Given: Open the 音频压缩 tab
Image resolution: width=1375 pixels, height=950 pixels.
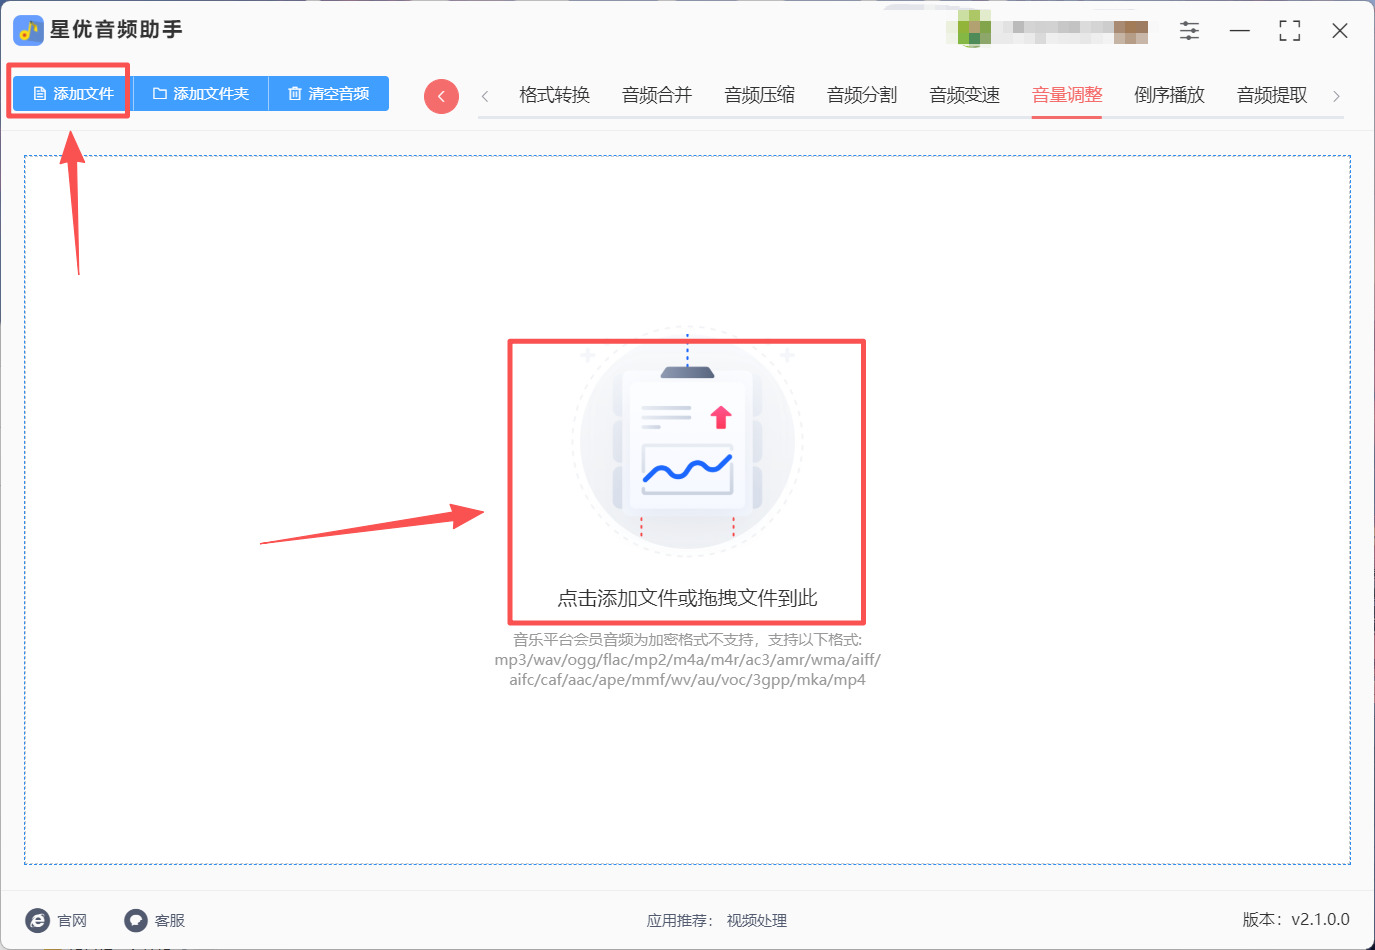Looking at the screenshot, I should coord(760,95).
